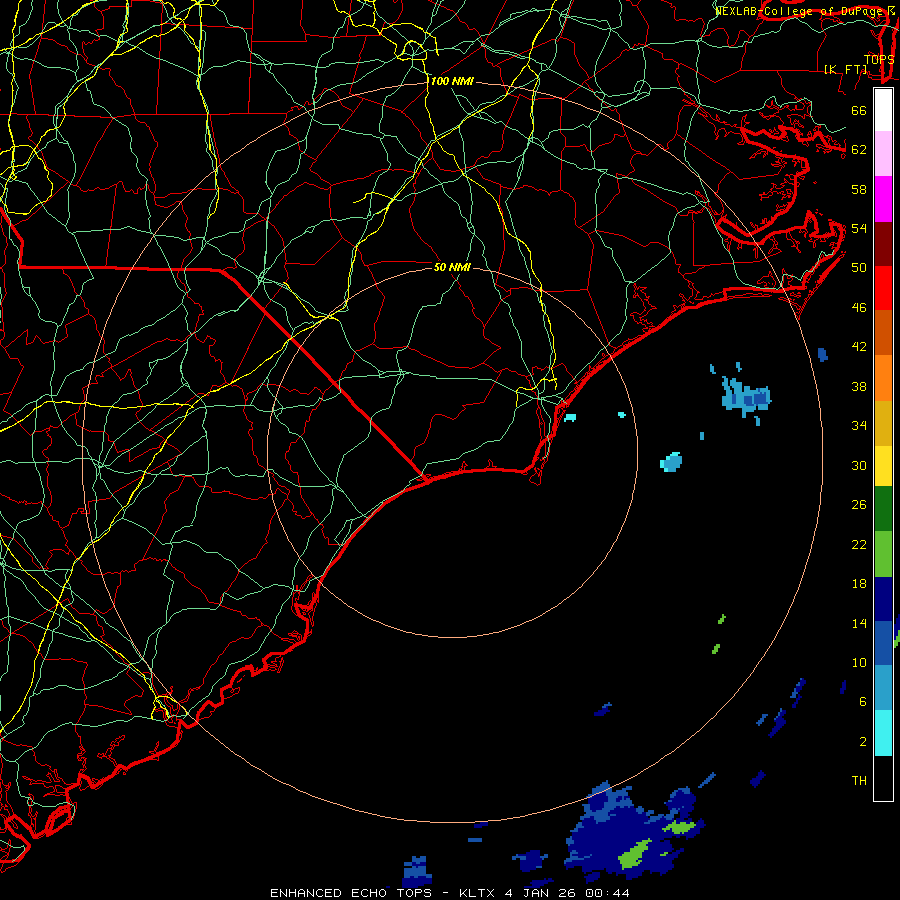900x900 pixels.
Task: Click the white 66+ legend color block
Action: pyautogui.click(x=883, y=110)
